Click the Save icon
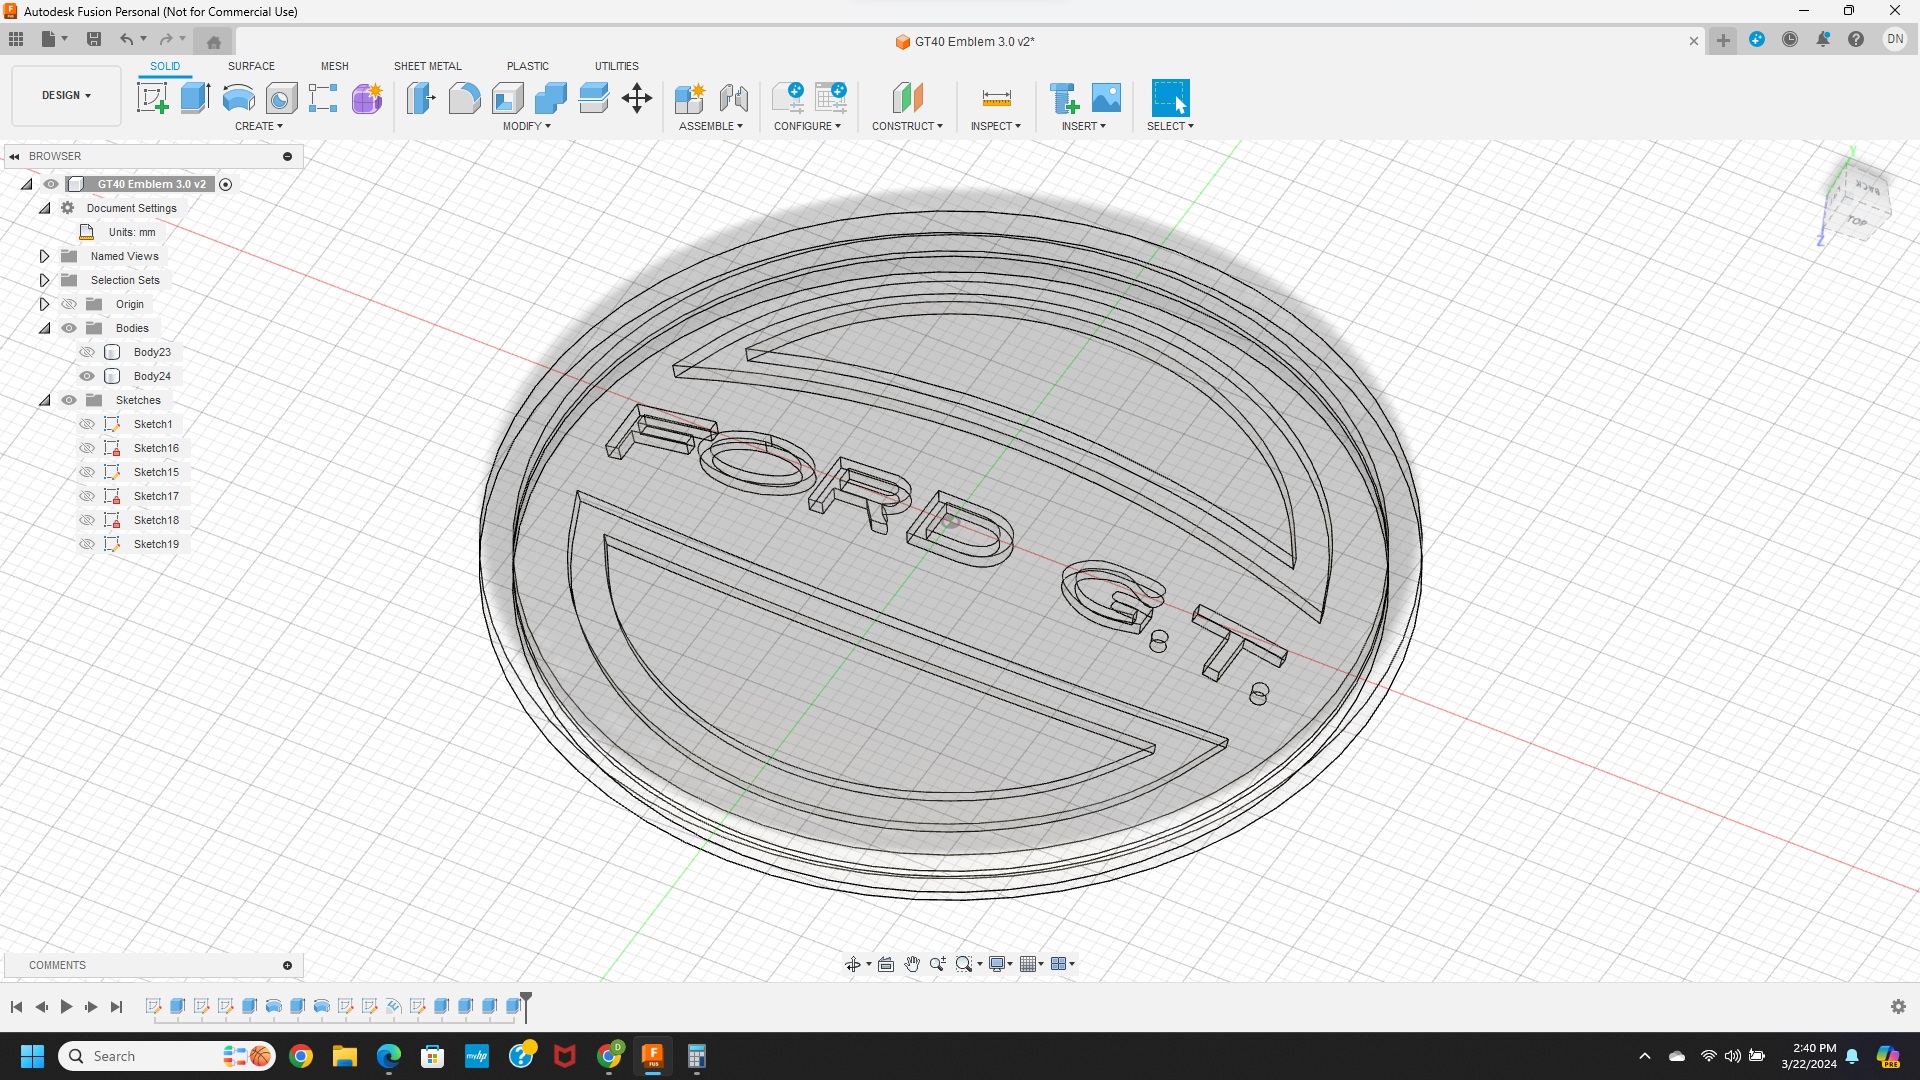This screenshot has height=1080, width=1920. pyautogui.click(x=94, y=39)
